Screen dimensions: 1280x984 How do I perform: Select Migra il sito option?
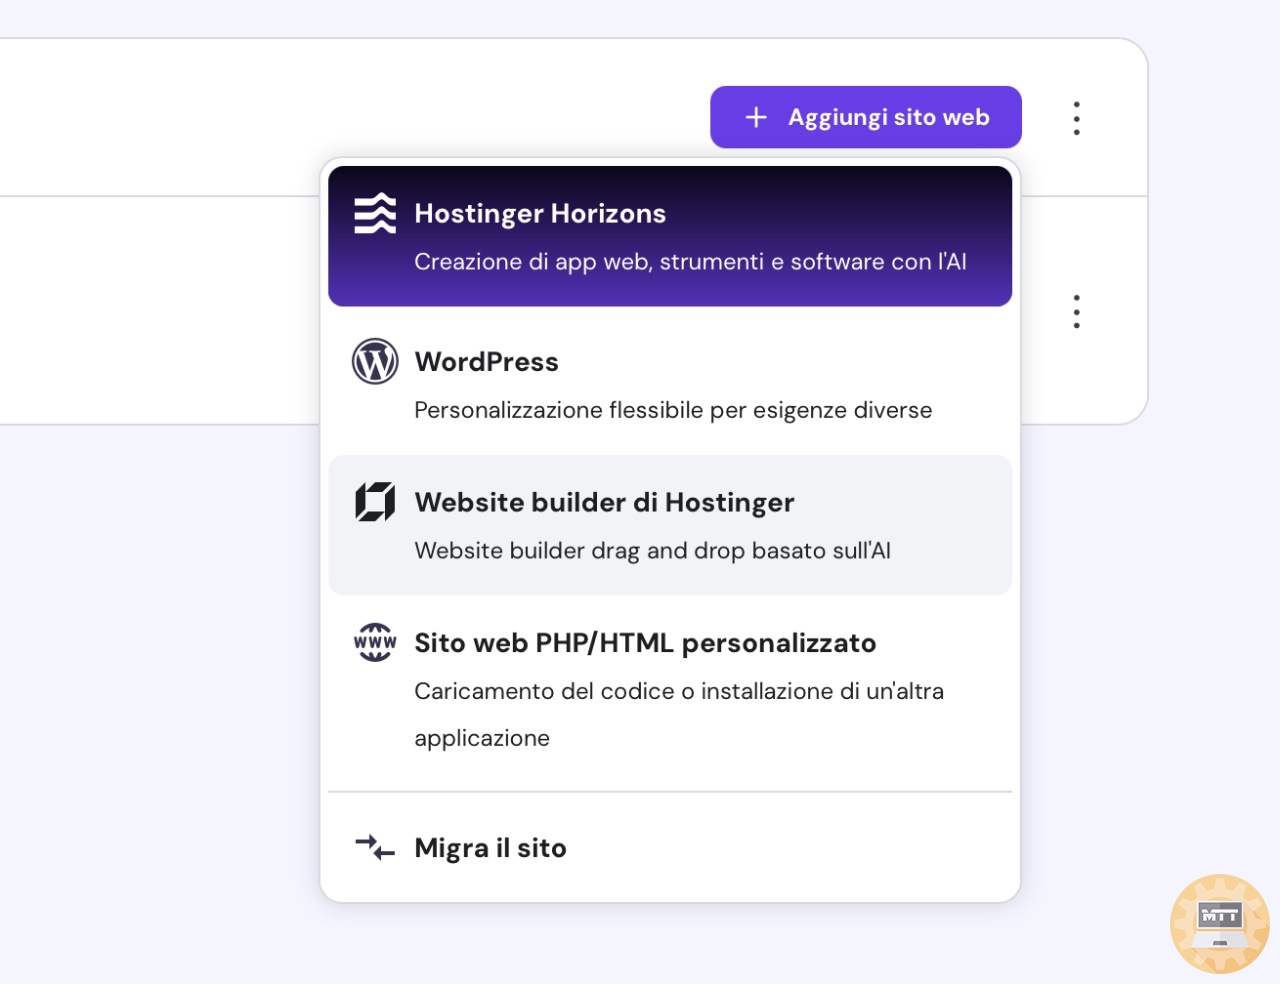[670, 848]
